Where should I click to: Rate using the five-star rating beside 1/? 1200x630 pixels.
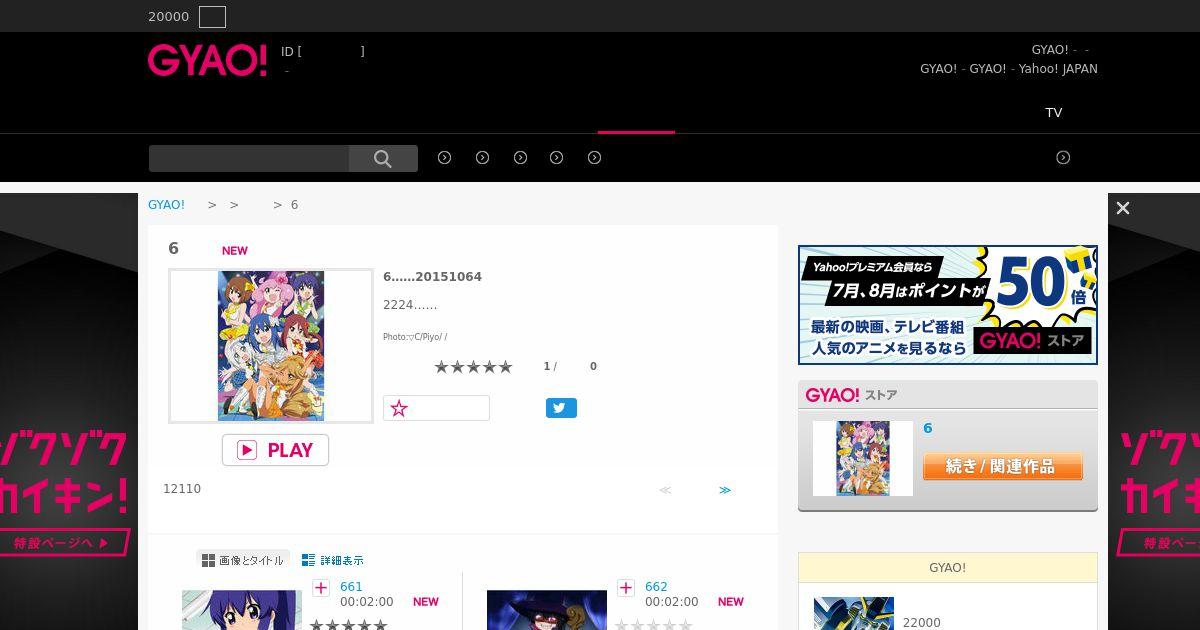[x=473, y=367]
